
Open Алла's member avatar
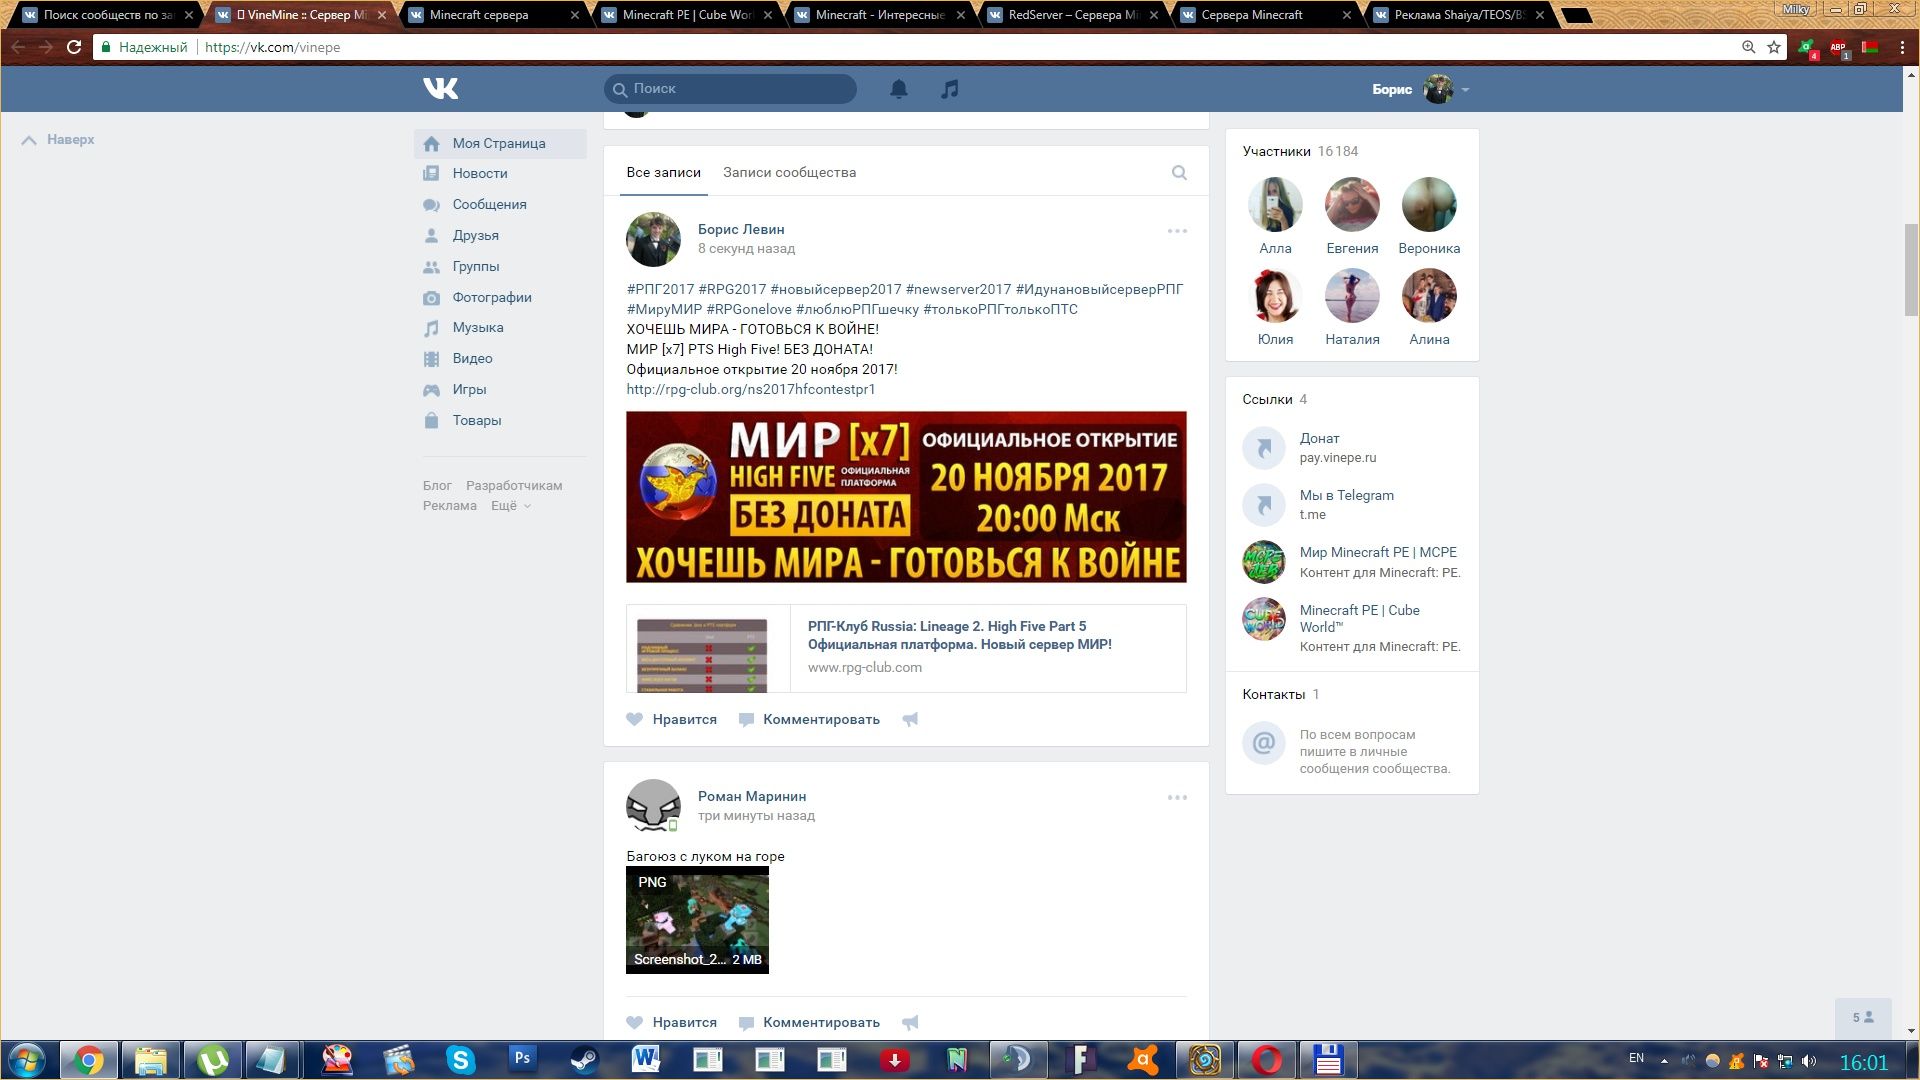click(1275, 205)
